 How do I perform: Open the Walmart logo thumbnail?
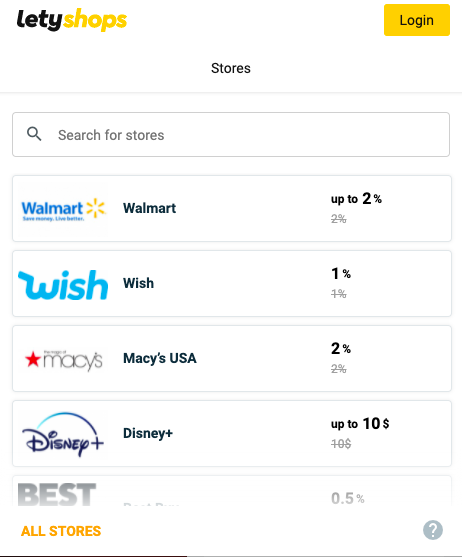point(63,209)
